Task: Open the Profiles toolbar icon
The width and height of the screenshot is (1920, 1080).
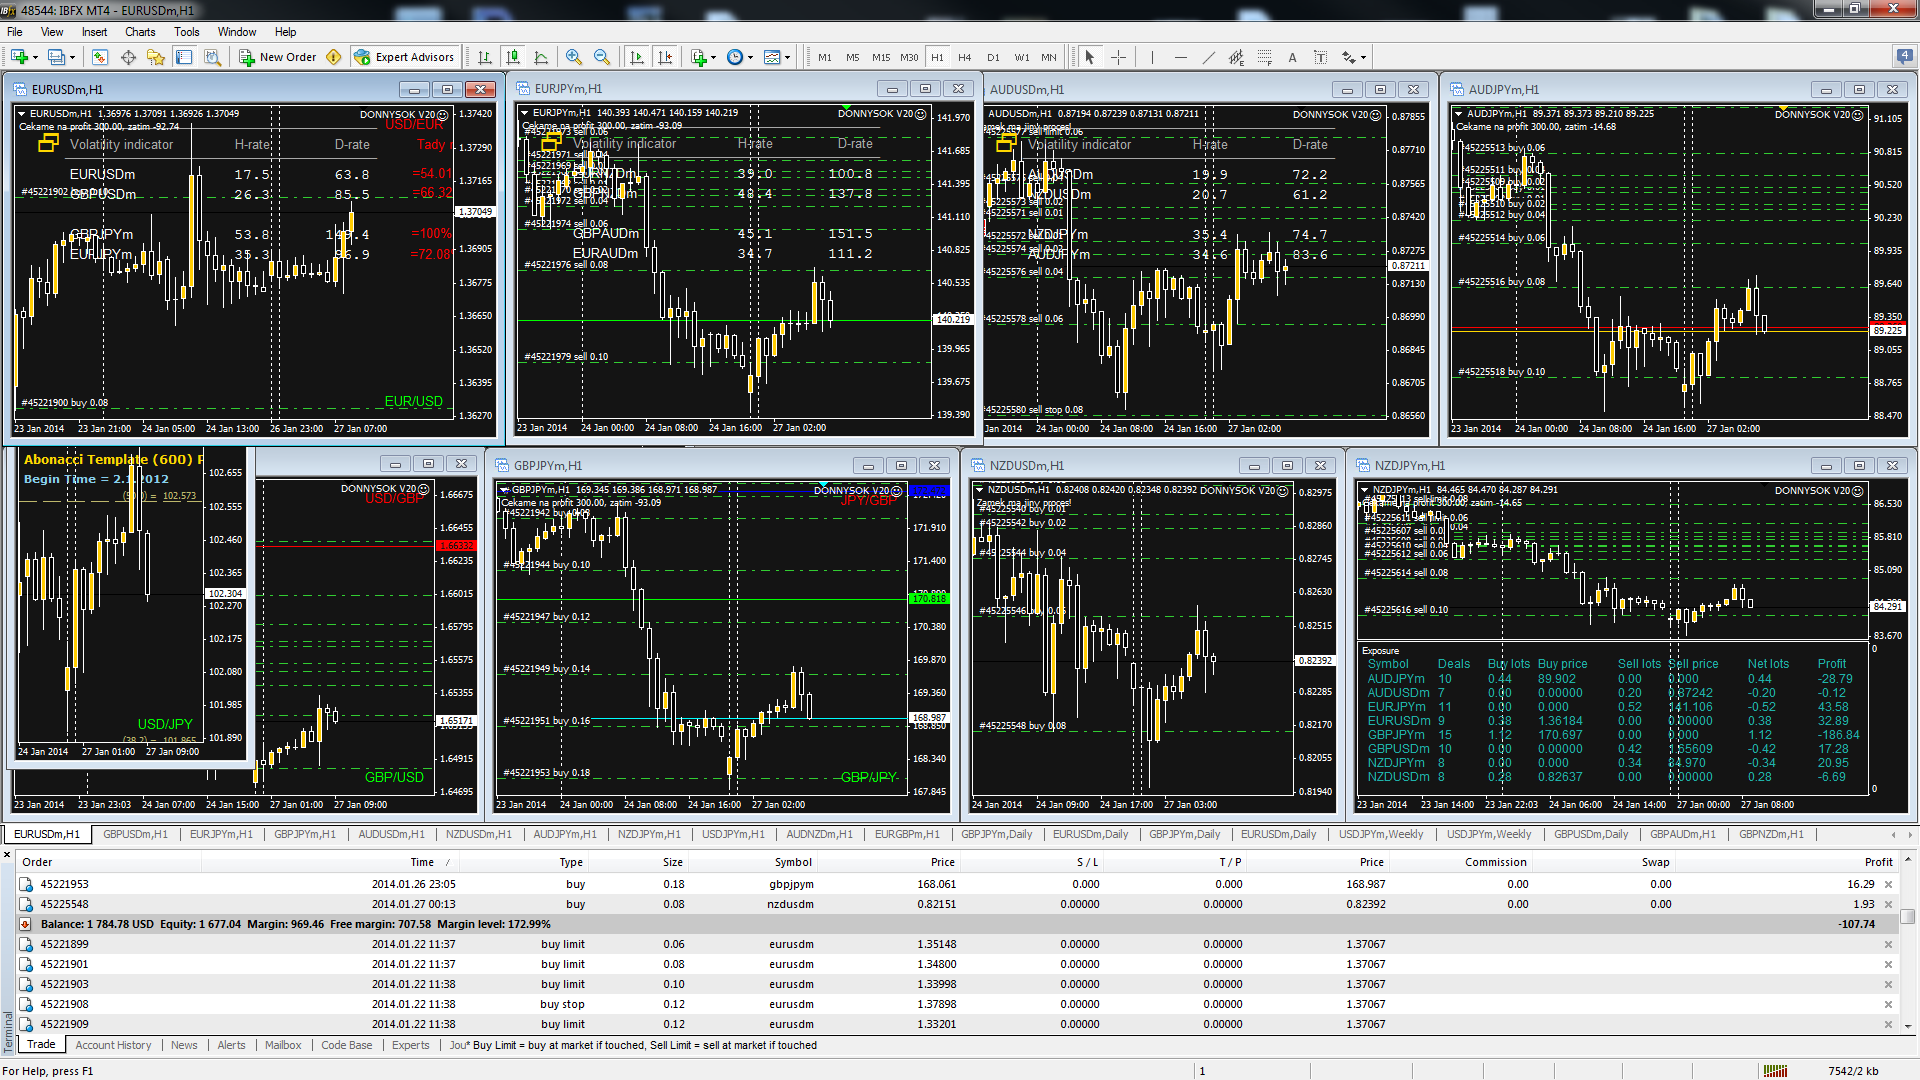Action: click(x=56, y=57)
